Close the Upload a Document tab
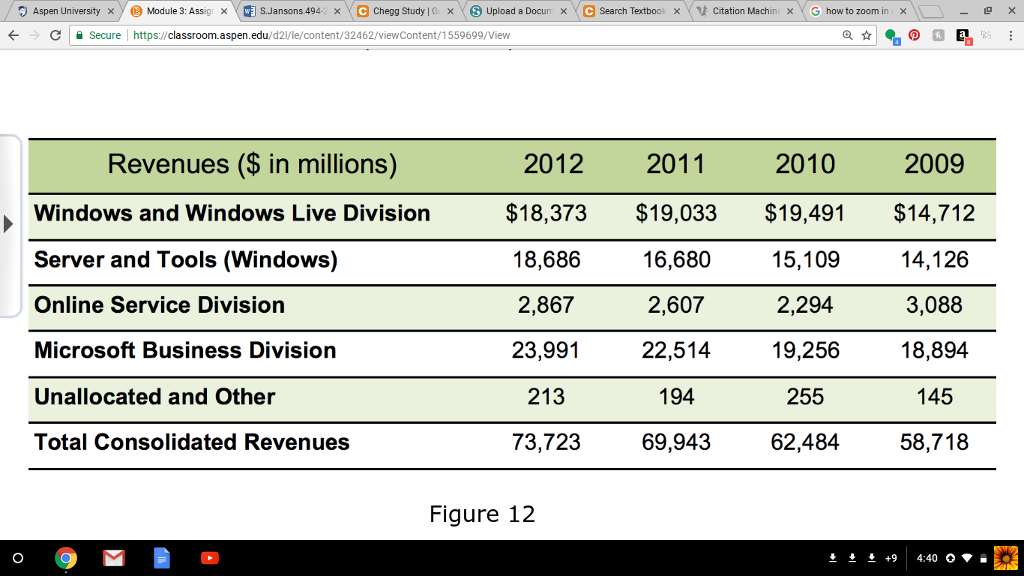 pos(564,11)
